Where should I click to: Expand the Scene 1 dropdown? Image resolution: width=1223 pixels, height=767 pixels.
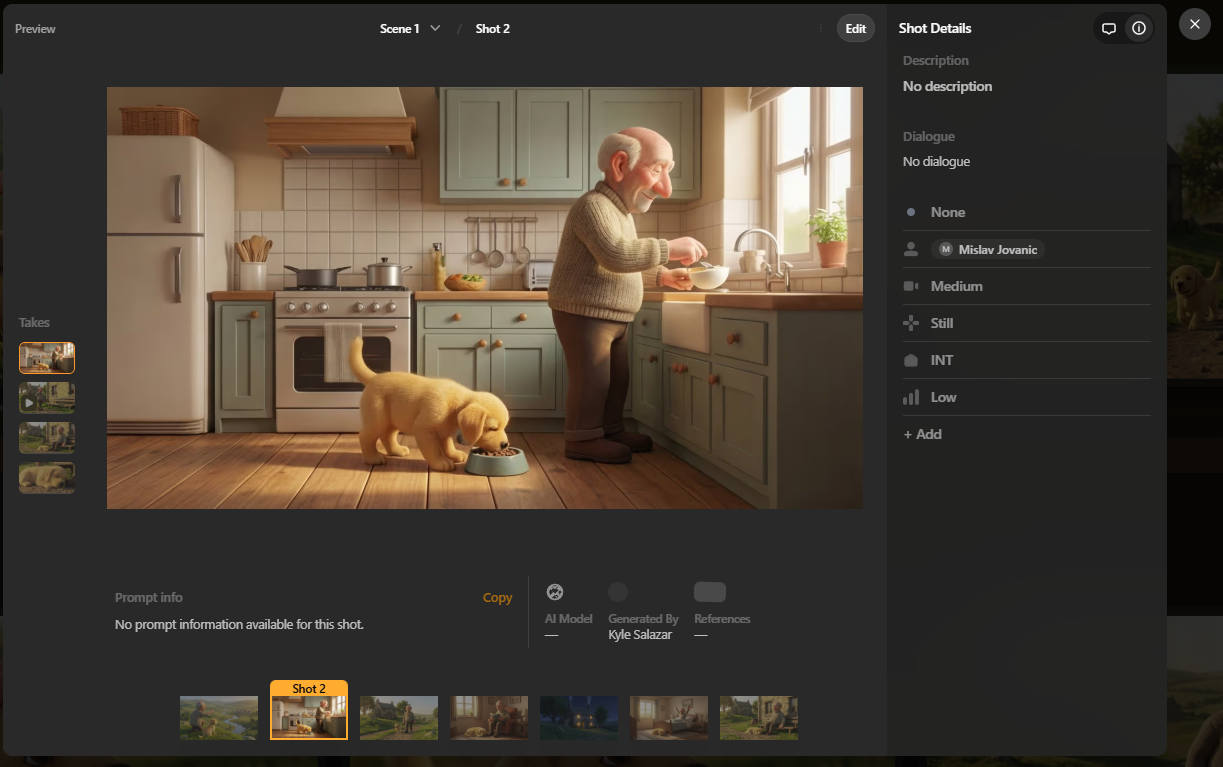click(436, 28)
